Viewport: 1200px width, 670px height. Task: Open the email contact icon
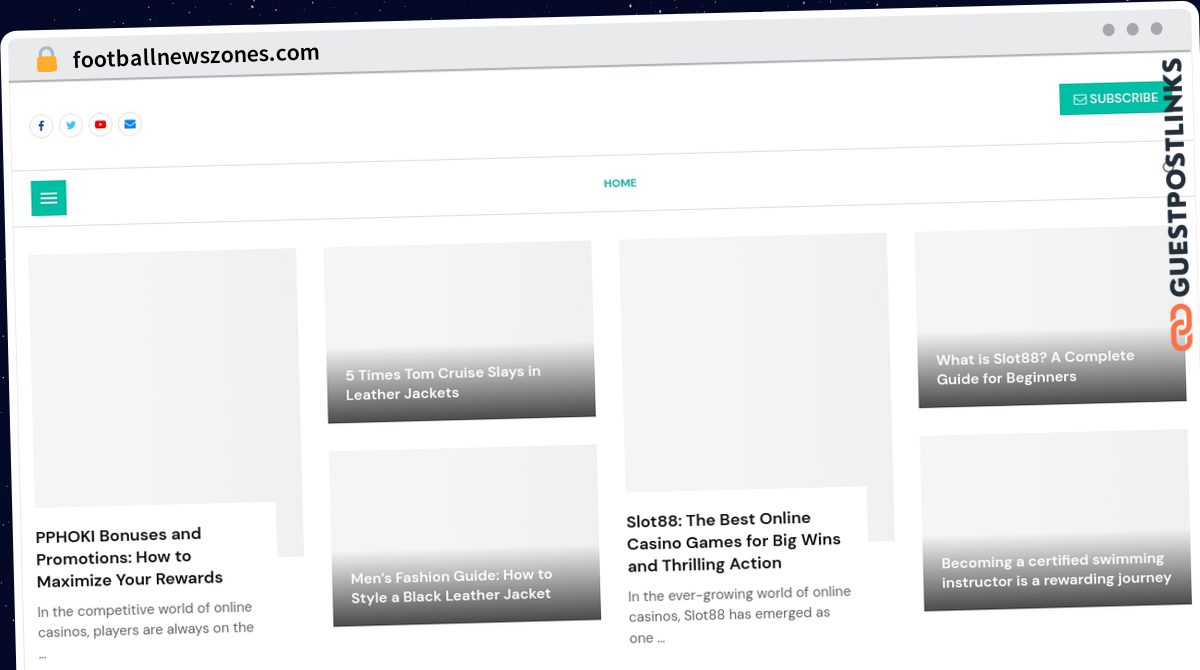tap(130, 124)
